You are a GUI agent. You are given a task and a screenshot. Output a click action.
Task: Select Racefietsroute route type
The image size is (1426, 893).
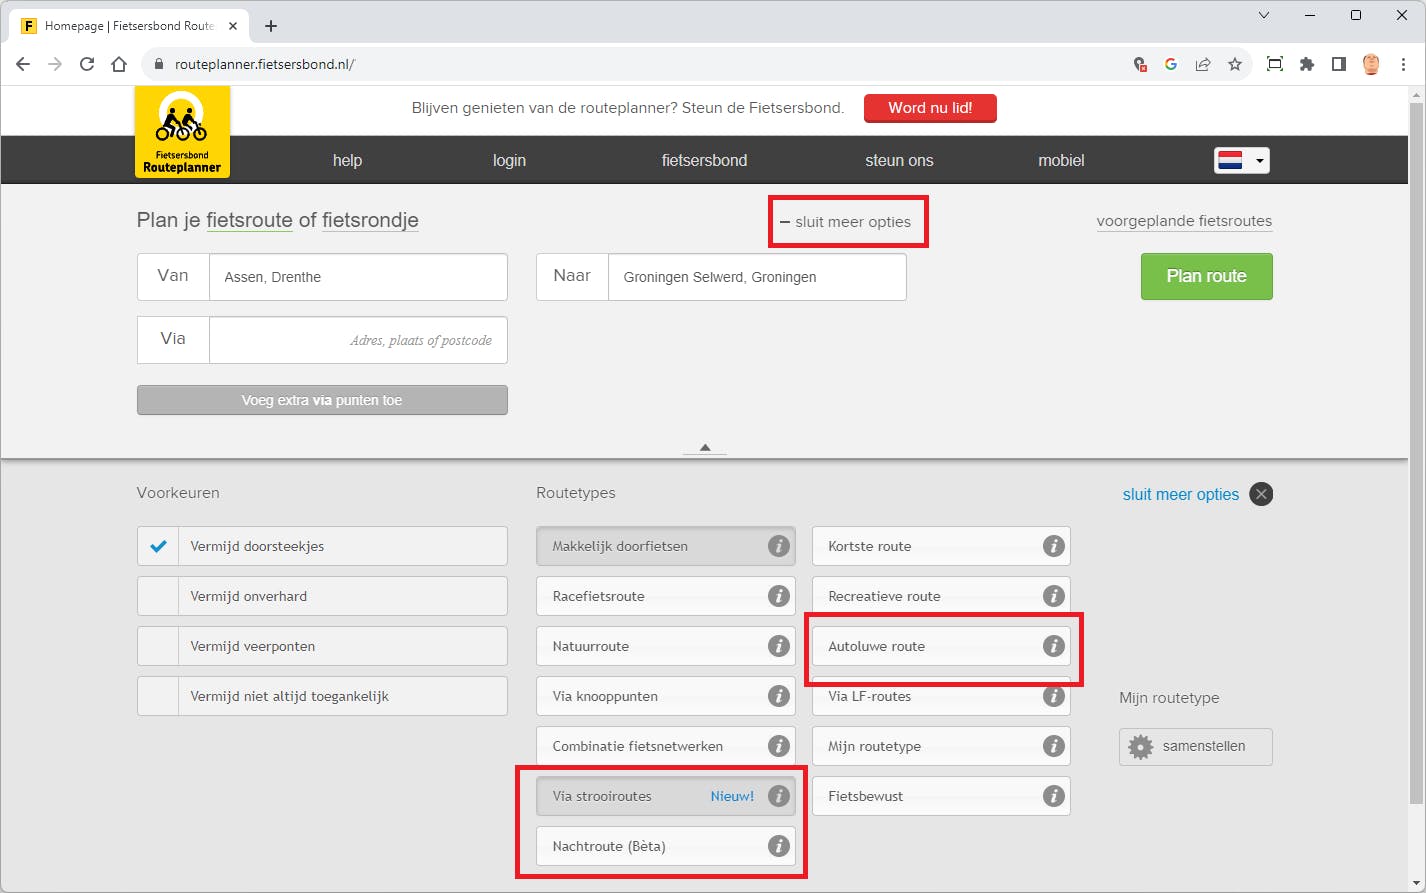pyautogui.click(x=666, y=596)
